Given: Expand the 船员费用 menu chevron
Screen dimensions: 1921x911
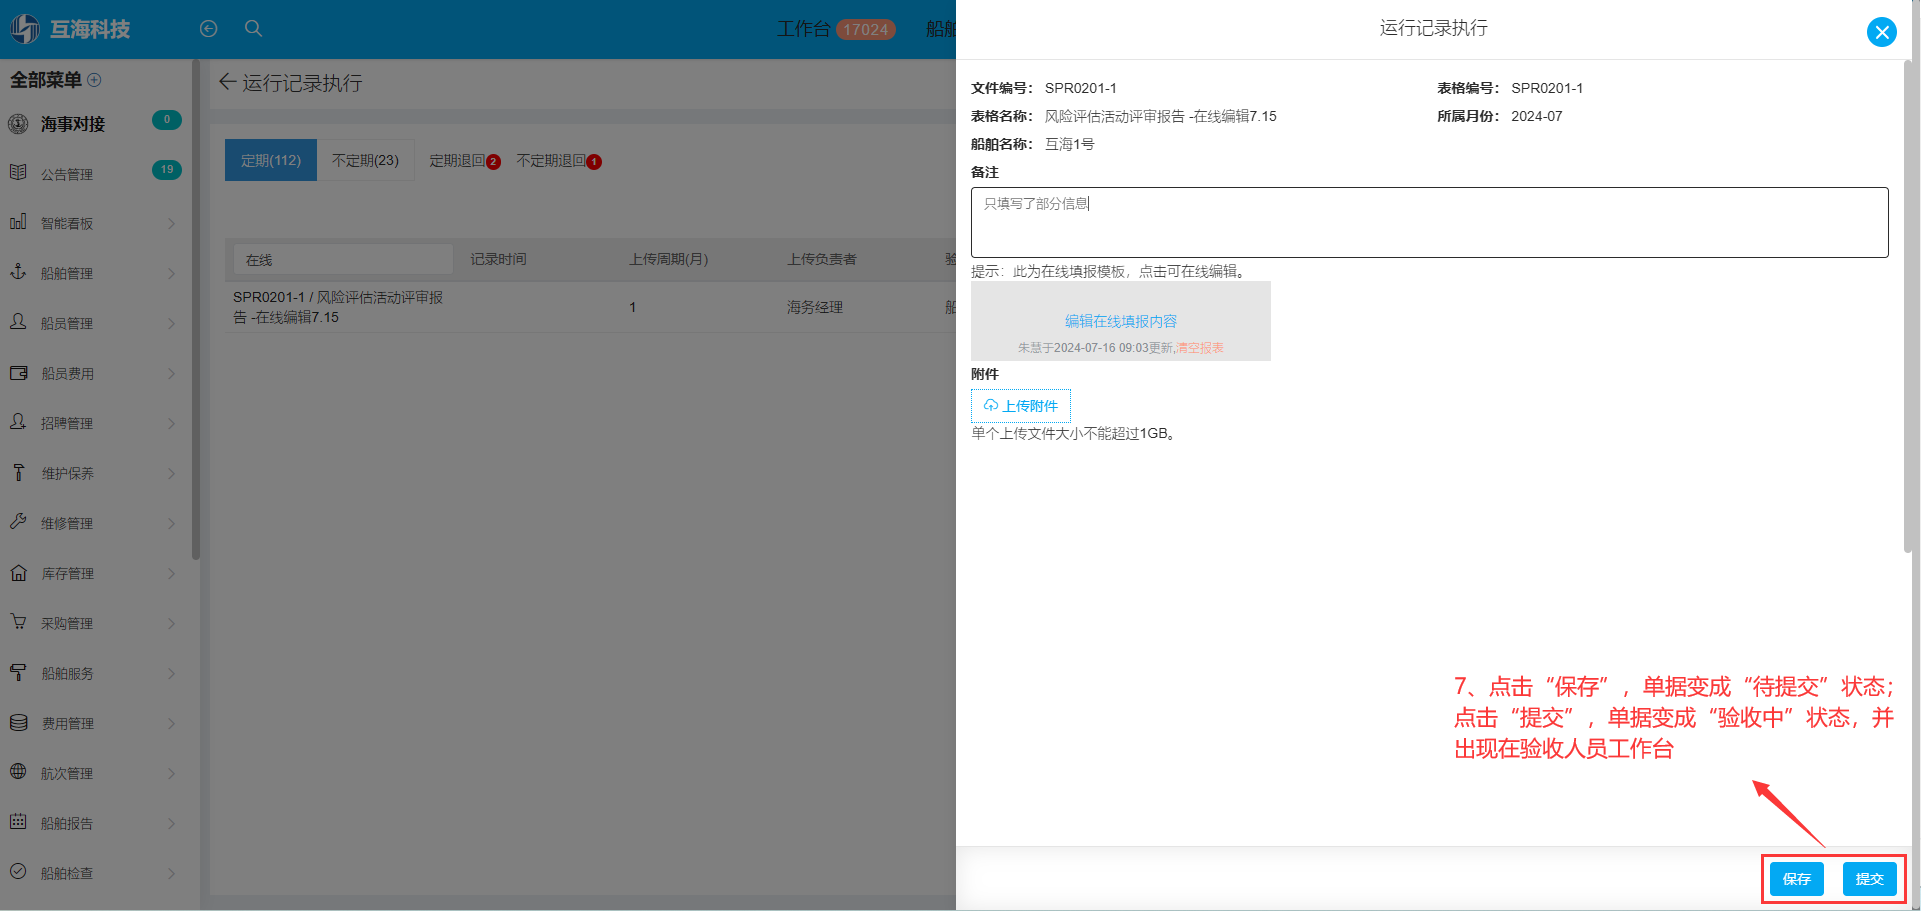Looking at the screenshot, I should tap(171, 373).
